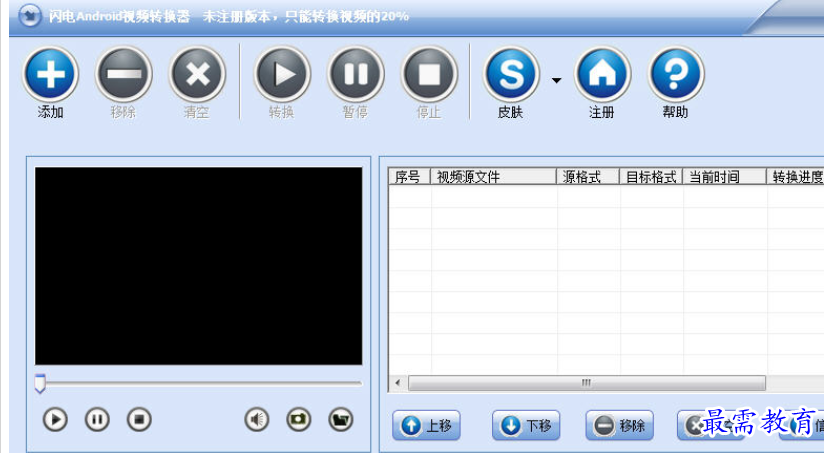Click the Clear (清空) X toolbar icon
Image resolution: width=824 pixels, height=453 pixels.
tap(197, 74)
